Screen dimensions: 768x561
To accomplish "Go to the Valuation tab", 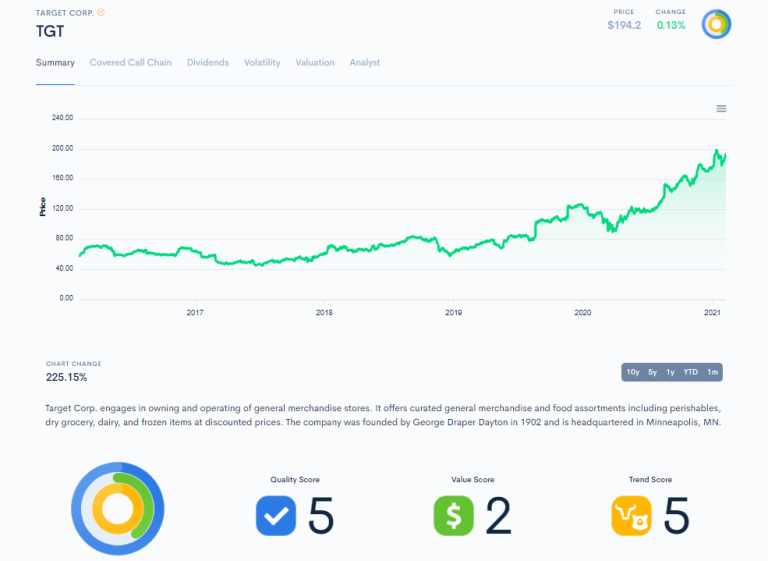I will pyautogui.click(x=315, y=62).
